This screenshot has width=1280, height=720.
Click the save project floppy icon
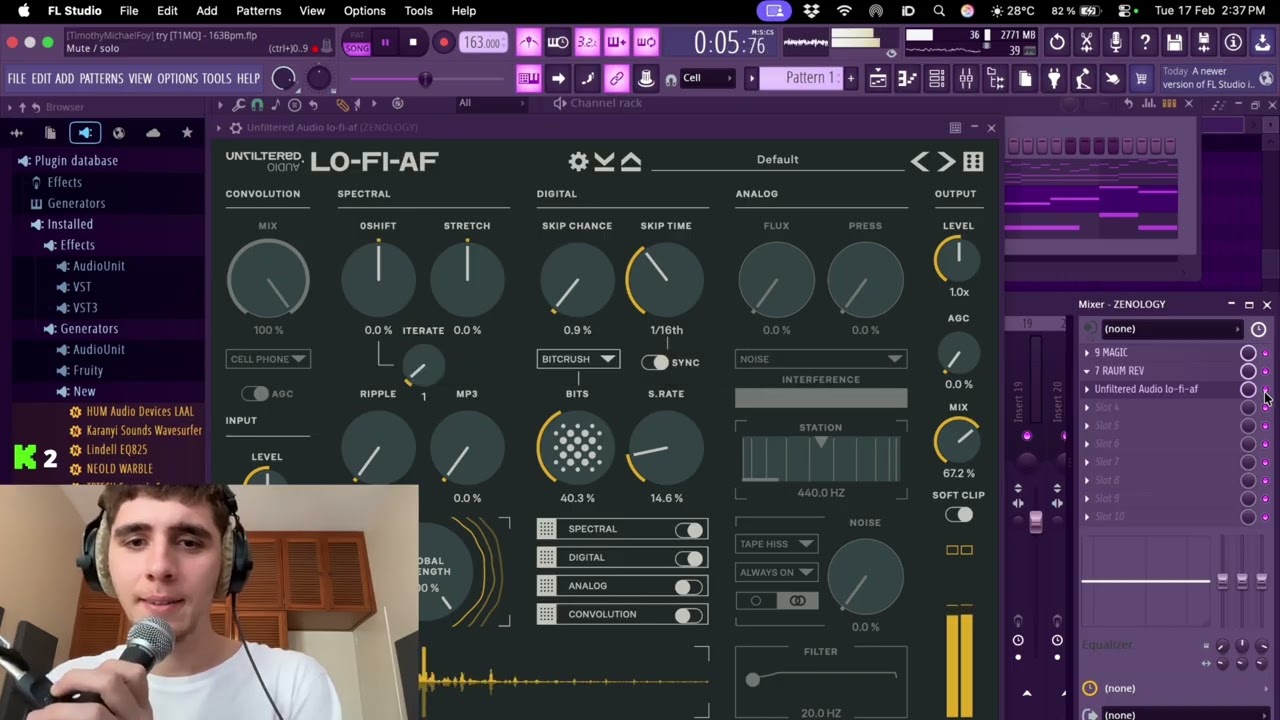point(1174,43)
